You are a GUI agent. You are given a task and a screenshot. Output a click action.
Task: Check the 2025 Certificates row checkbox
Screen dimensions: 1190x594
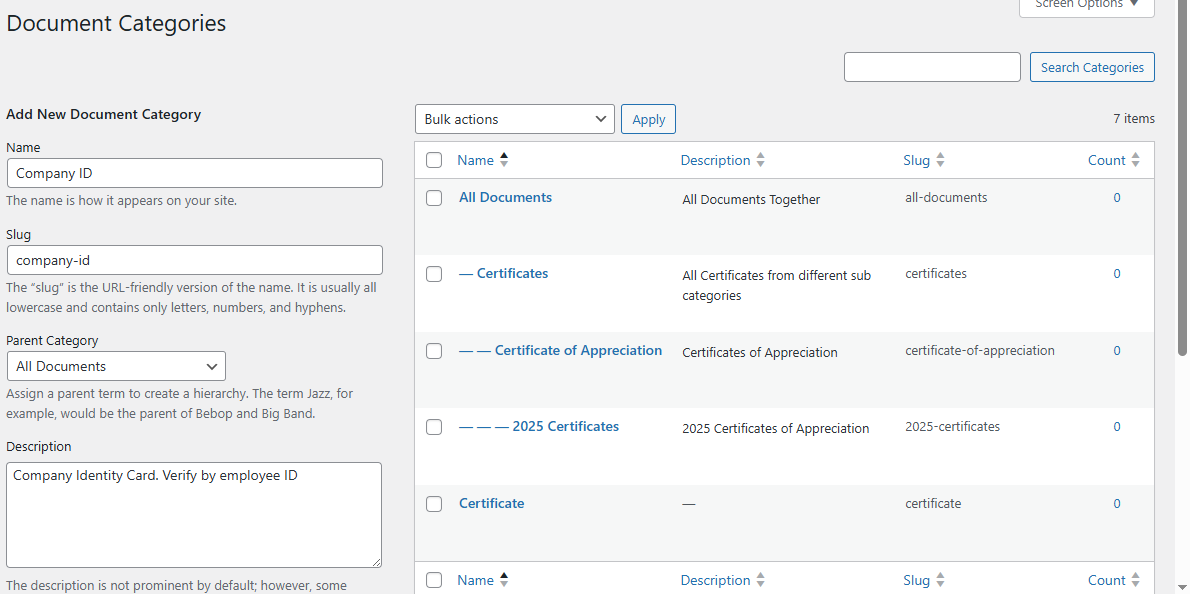[434, 426]
